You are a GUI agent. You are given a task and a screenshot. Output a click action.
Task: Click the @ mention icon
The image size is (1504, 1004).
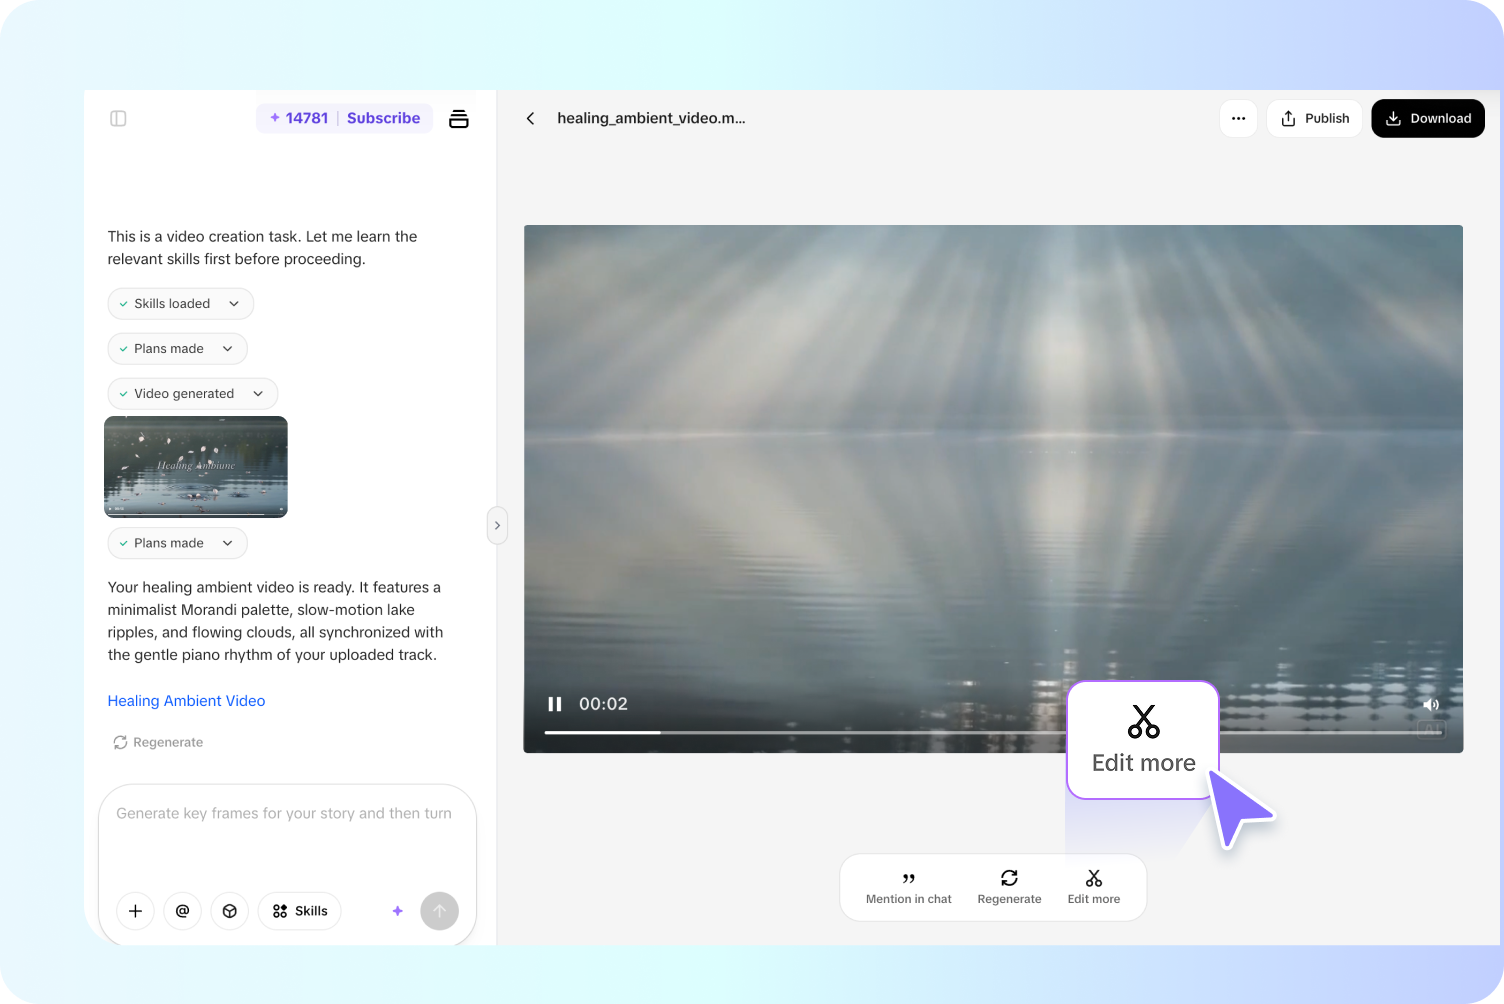(x=182, y=911)
